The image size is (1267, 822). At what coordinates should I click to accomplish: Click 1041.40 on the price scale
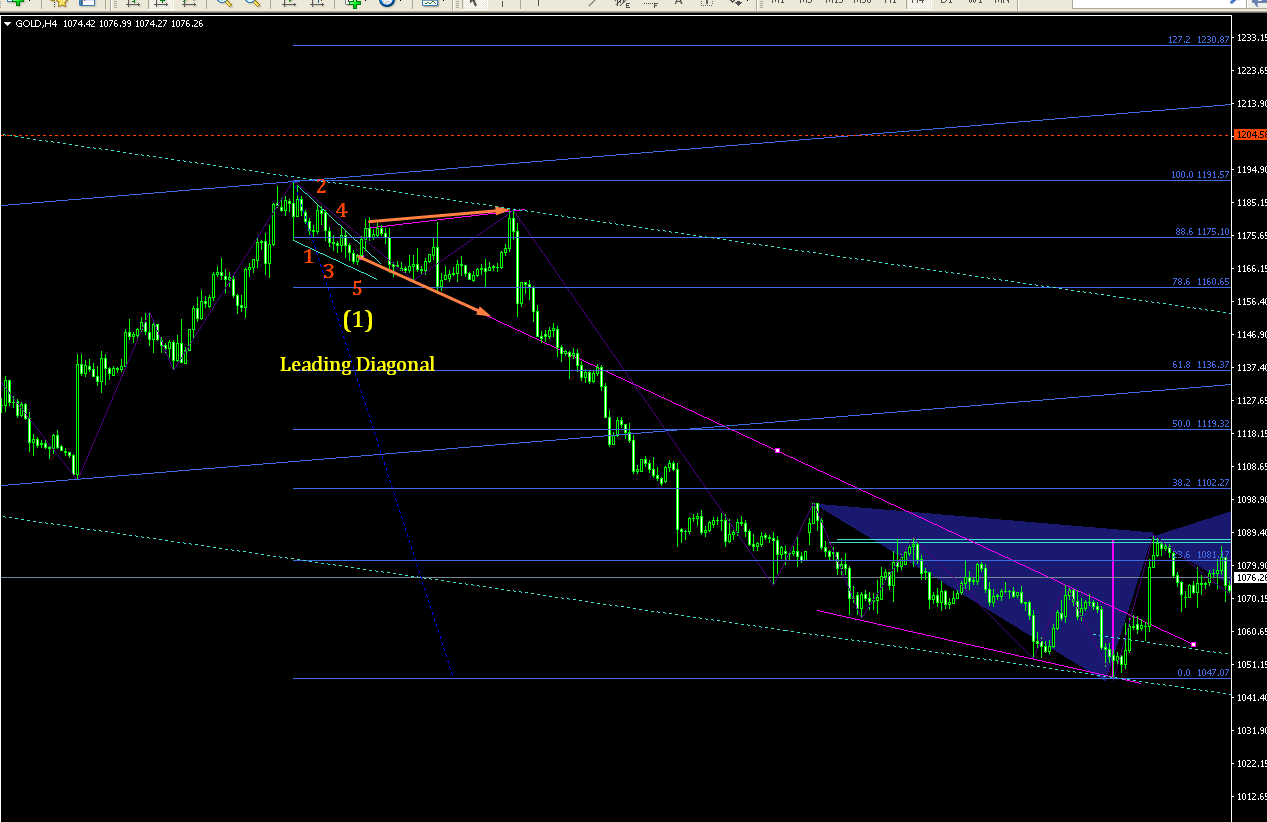(x=1251, y=698)
